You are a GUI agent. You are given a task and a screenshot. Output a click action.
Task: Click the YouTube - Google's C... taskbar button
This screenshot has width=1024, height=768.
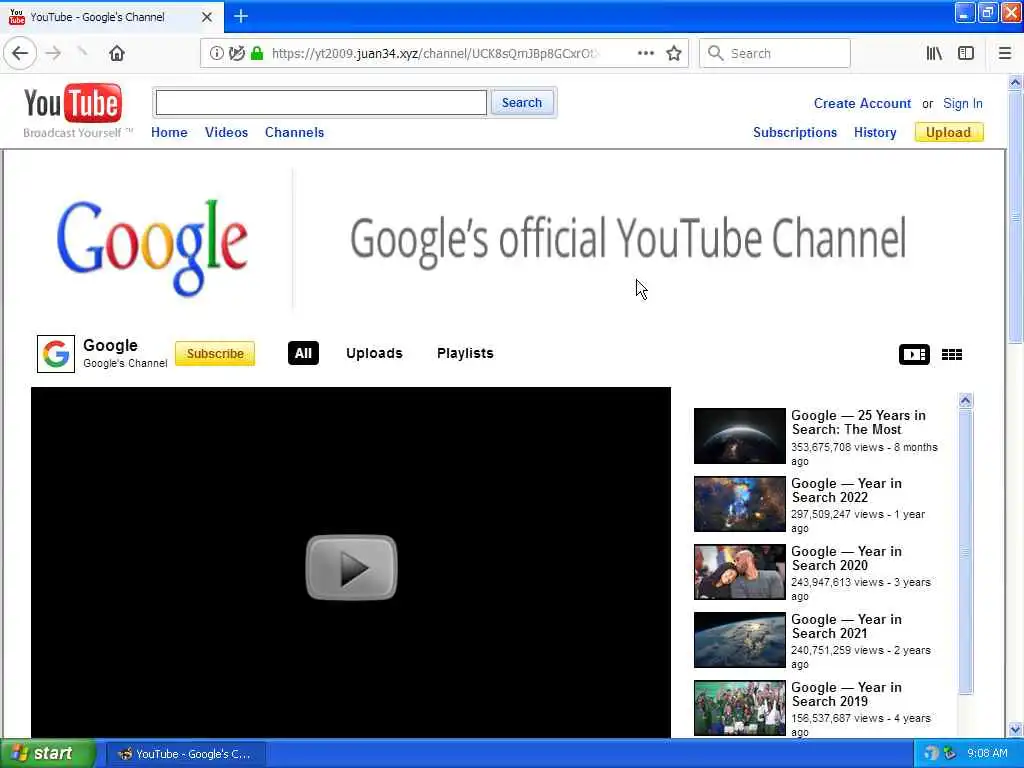click(185, 754)
